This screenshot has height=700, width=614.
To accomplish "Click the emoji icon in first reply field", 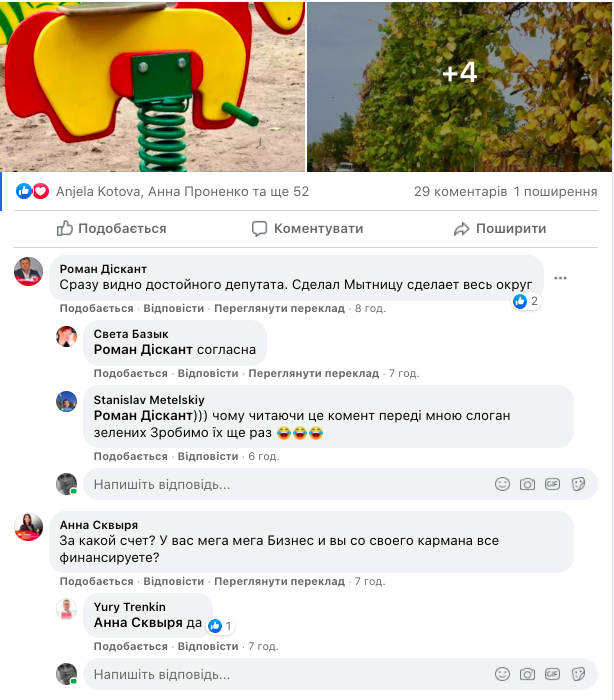I will (503, 484).
